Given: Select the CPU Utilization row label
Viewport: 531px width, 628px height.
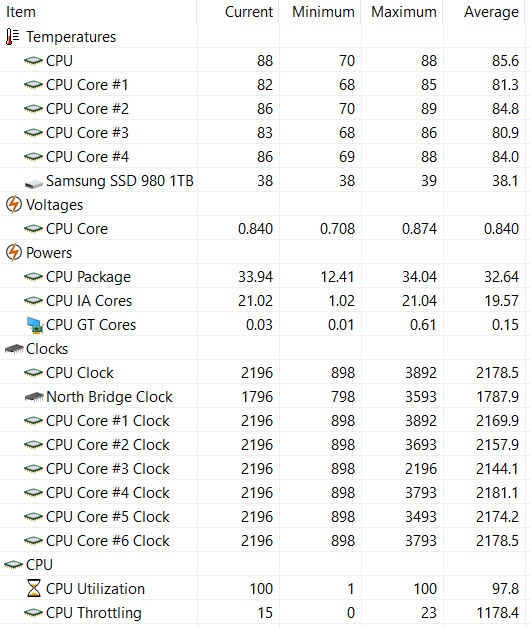Looking at the screenshot, I should [x=95, y=589].
